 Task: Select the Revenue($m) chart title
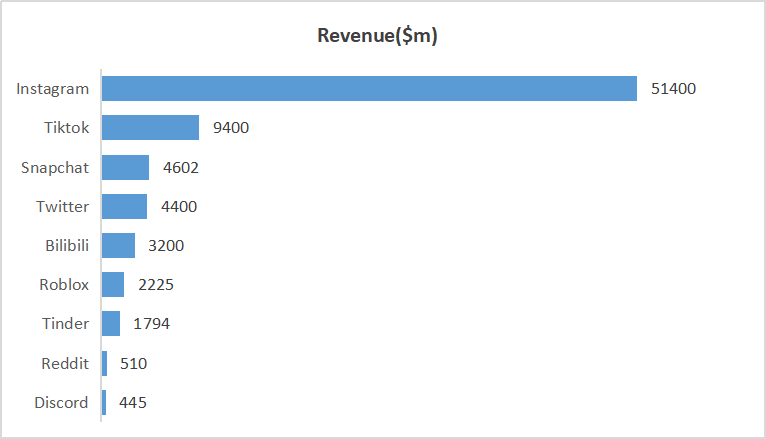[x=377, y=36]
